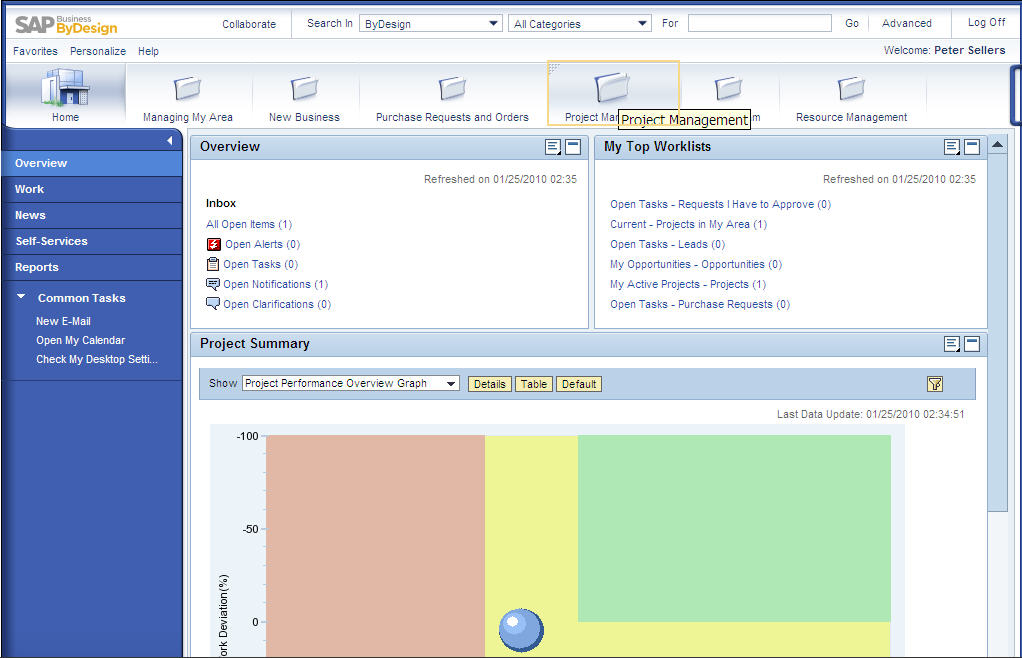Select Work in the sidebar

click(92, 190)
